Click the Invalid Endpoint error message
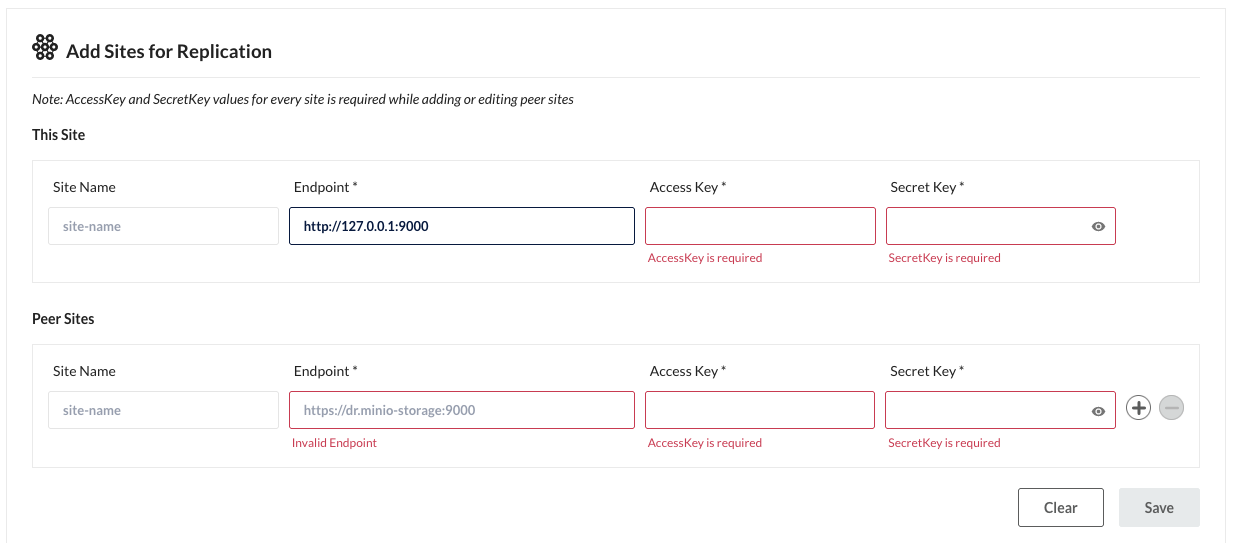This screenshot has height=543, width=1236. [334, 443]
